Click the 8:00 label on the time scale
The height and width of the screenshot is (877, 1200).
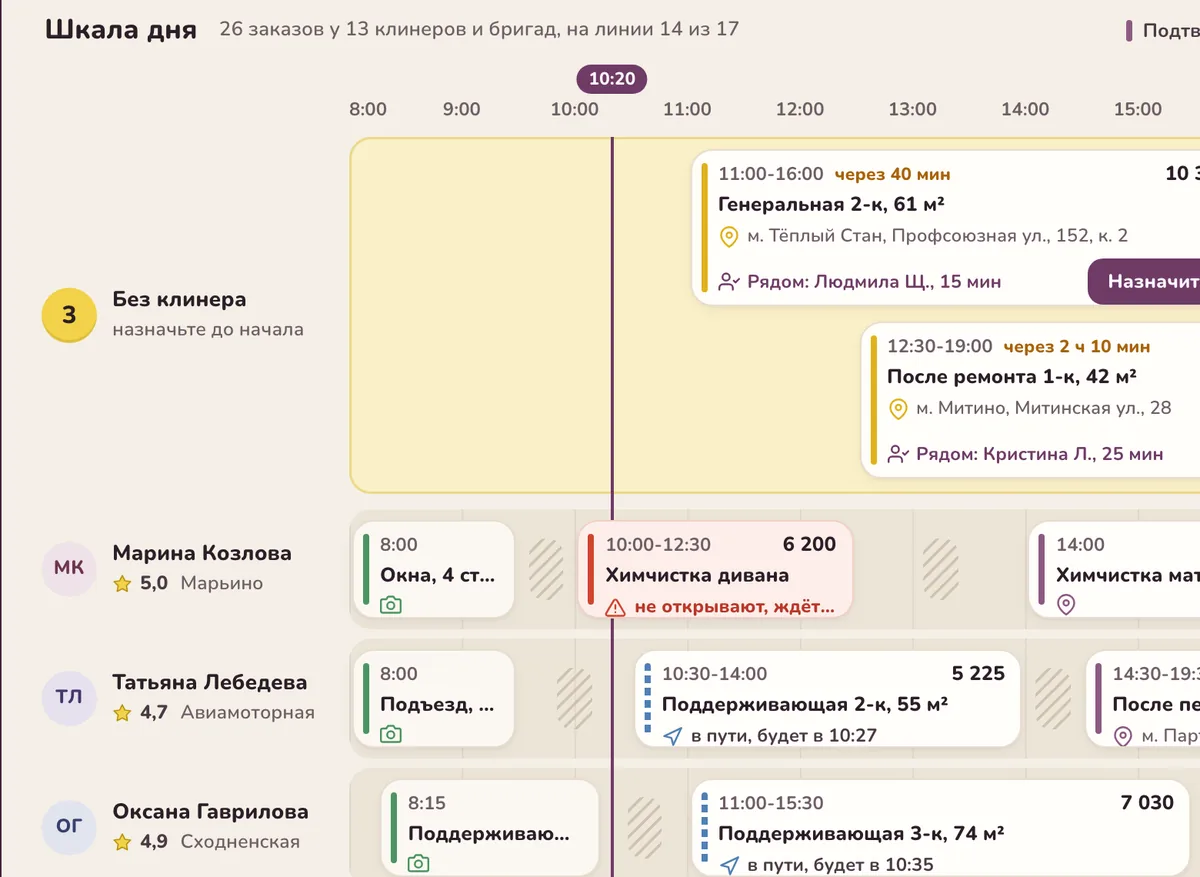[x=368, y=110]
